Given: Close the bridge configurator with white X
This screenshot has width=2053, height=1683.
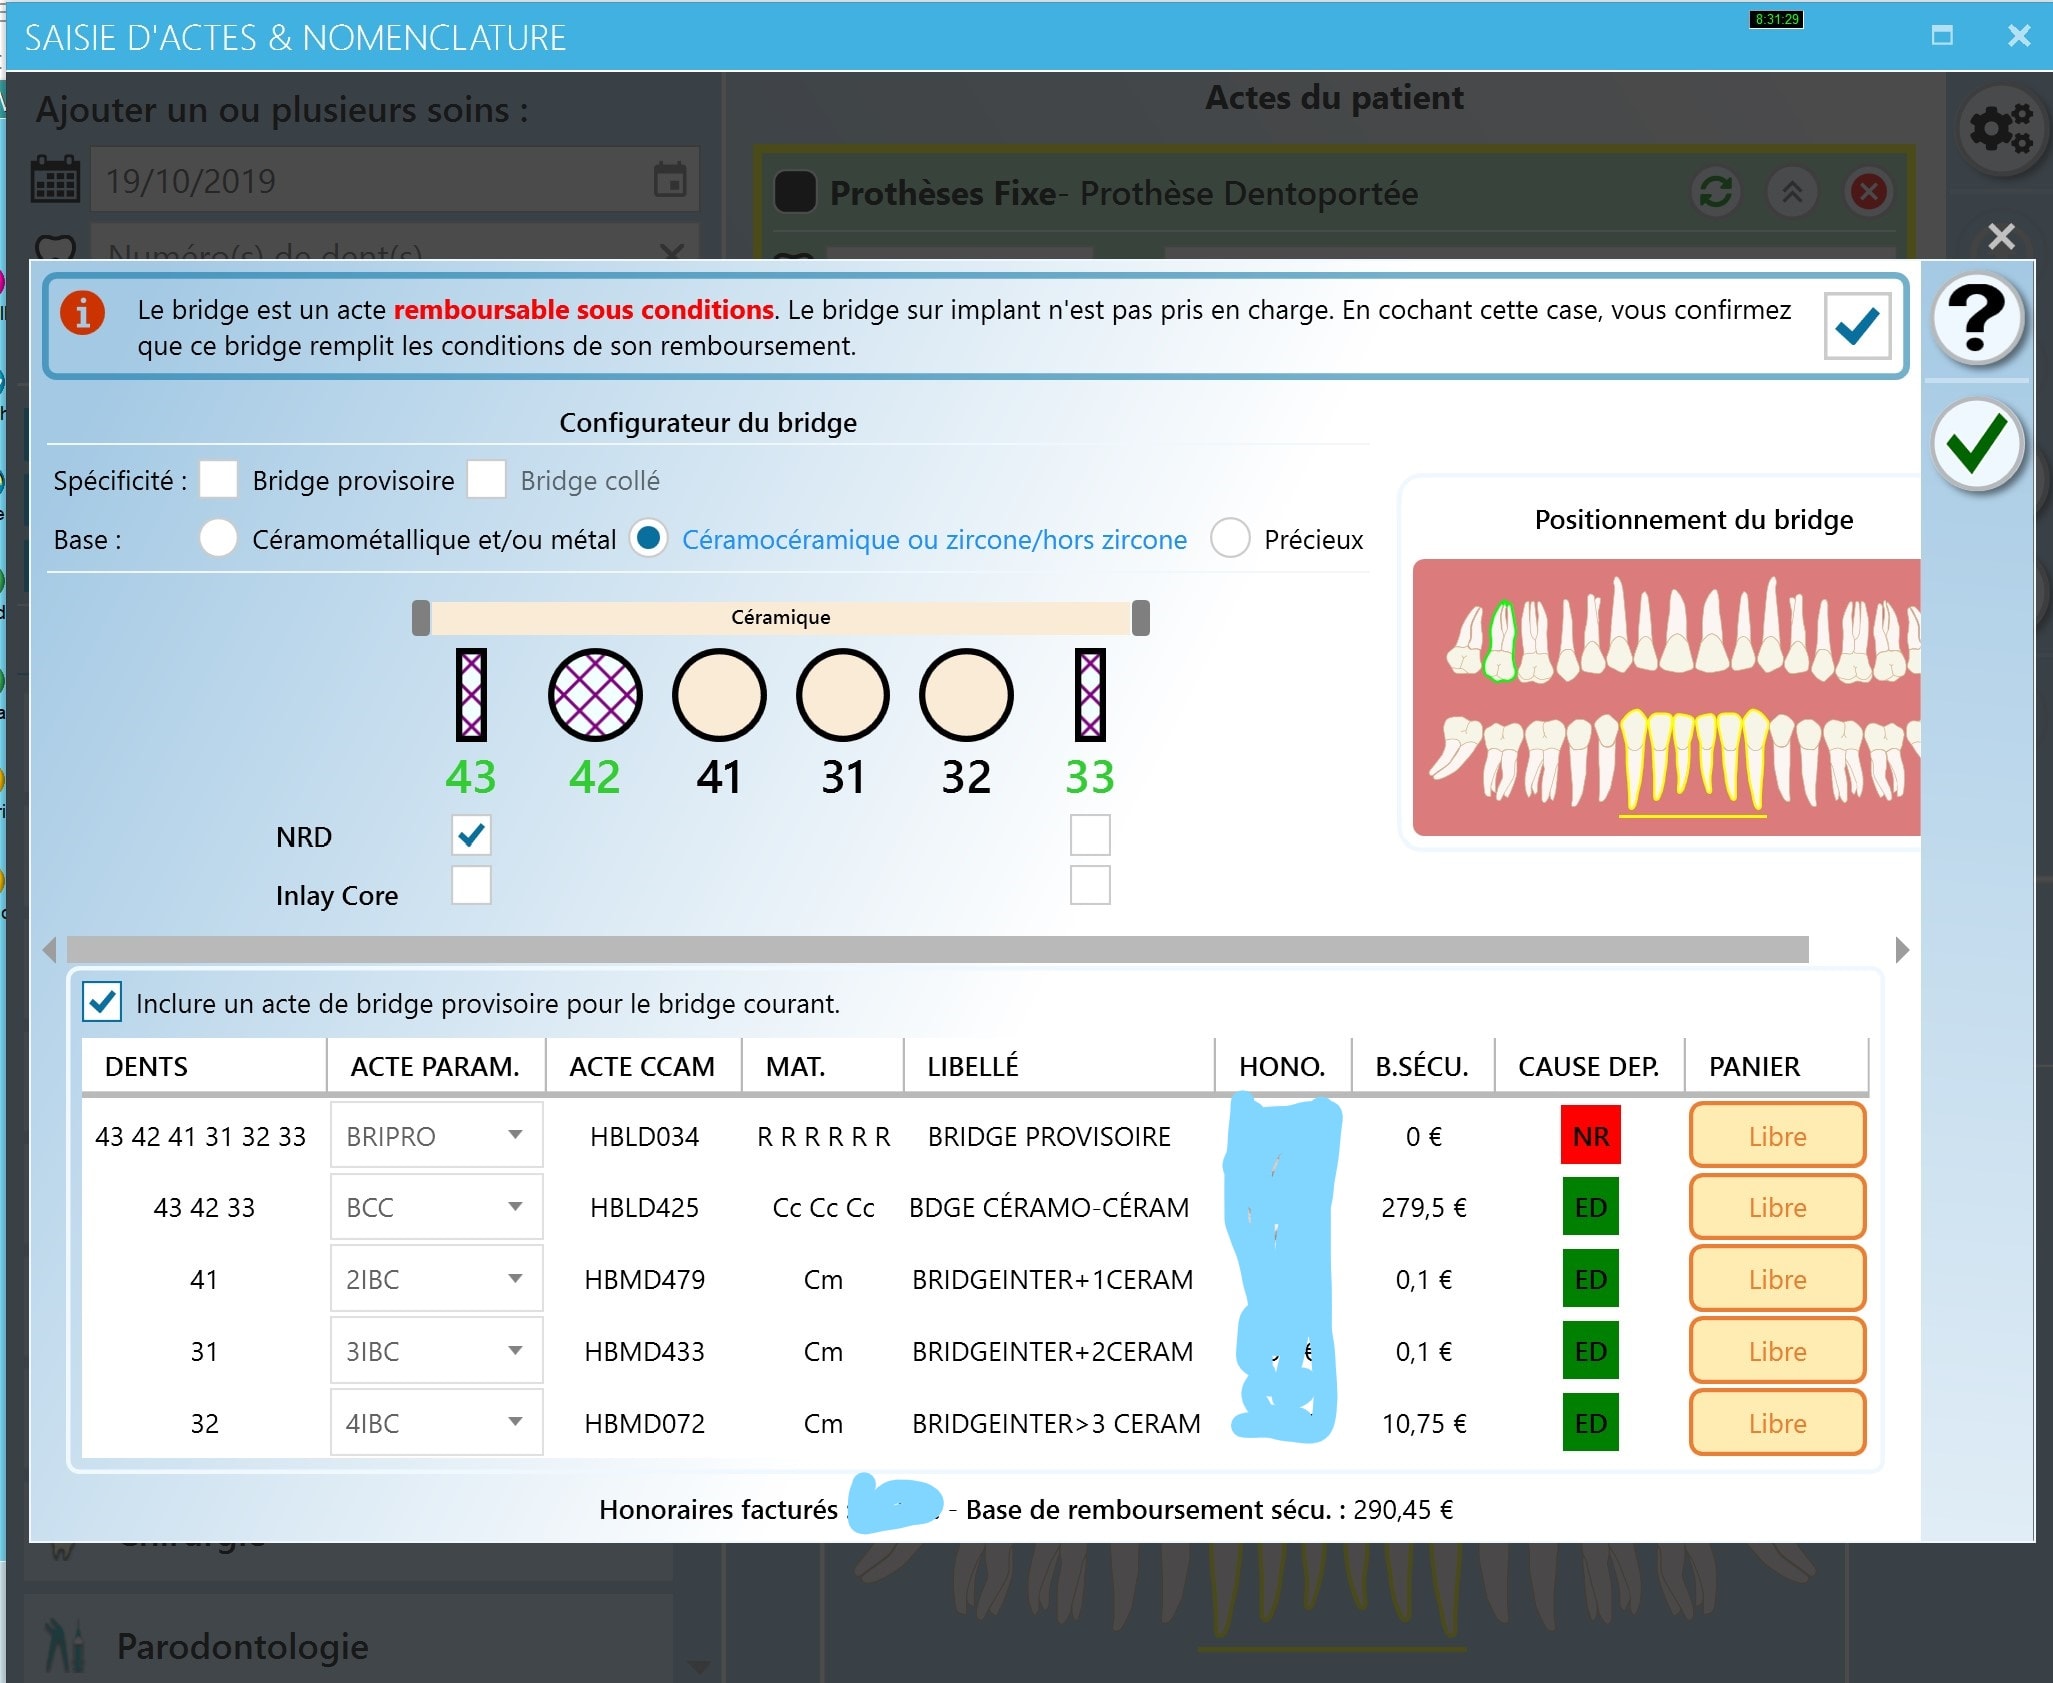Looking at the screenshot, I should click(2001, 236).
